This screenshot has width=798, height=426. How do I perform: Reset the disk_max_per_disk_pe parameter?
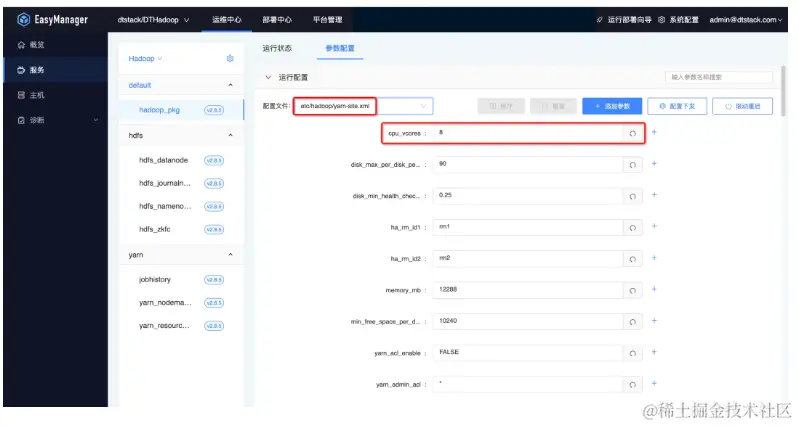coord(633,165)
